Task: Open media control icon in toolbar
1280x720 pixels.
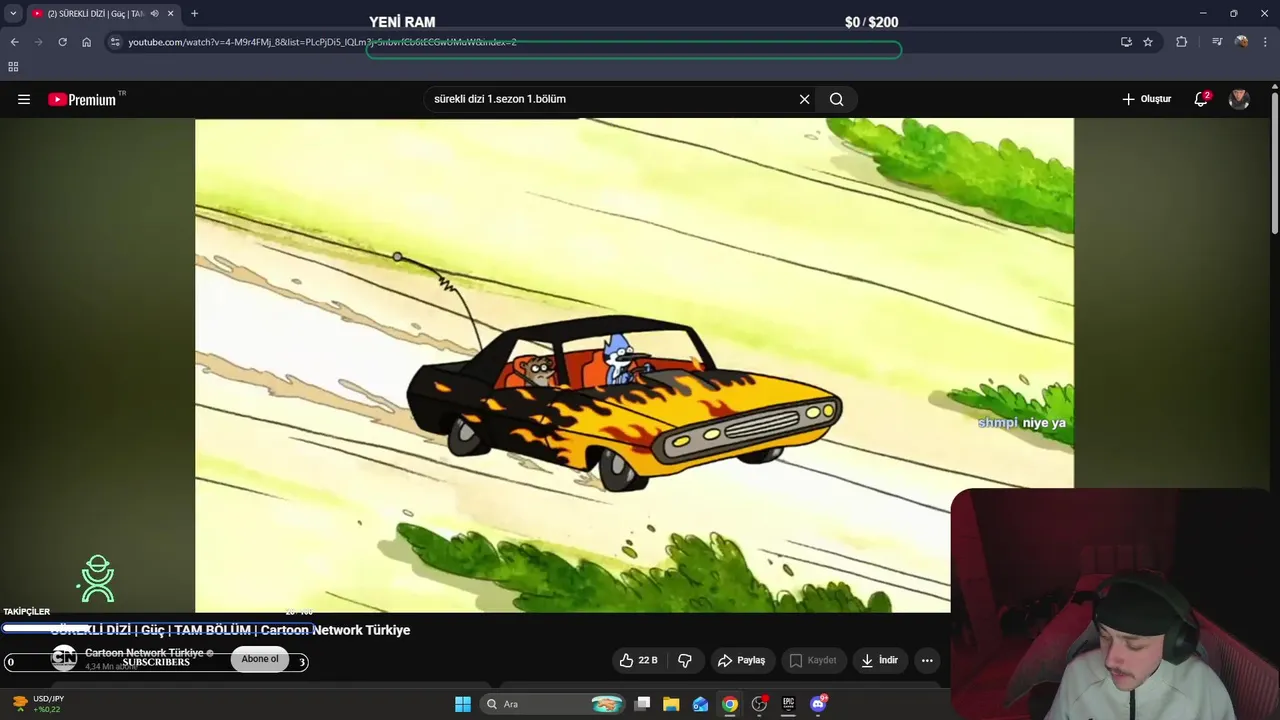Action: pos(1216,42)
